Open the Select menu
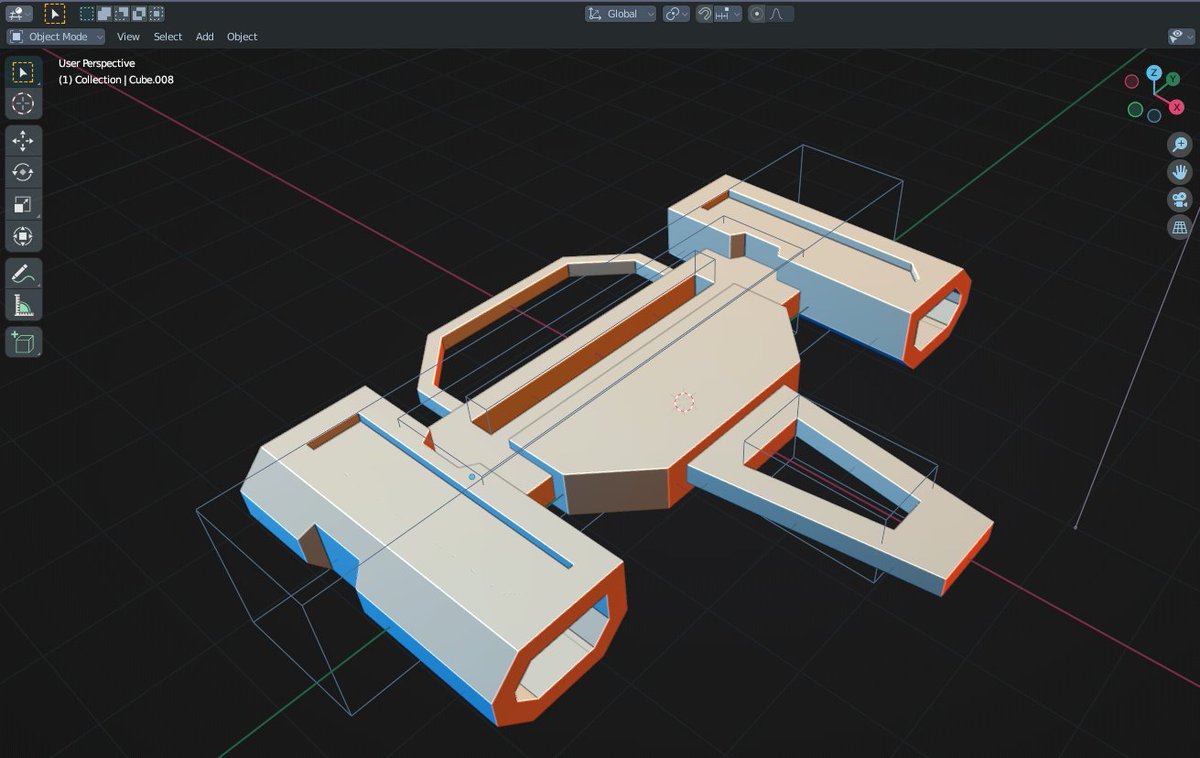Viewport: 1200px width, 758px height. [x=168, y=37]
